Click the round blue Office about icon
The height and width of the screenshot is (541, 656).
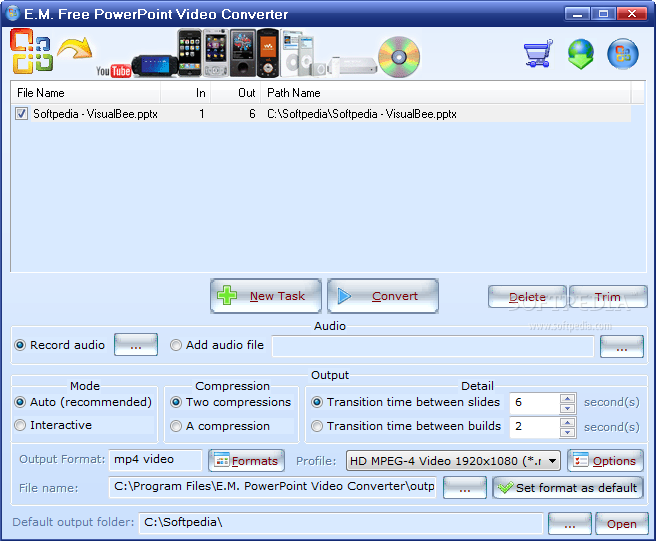(x=623, y=54)
